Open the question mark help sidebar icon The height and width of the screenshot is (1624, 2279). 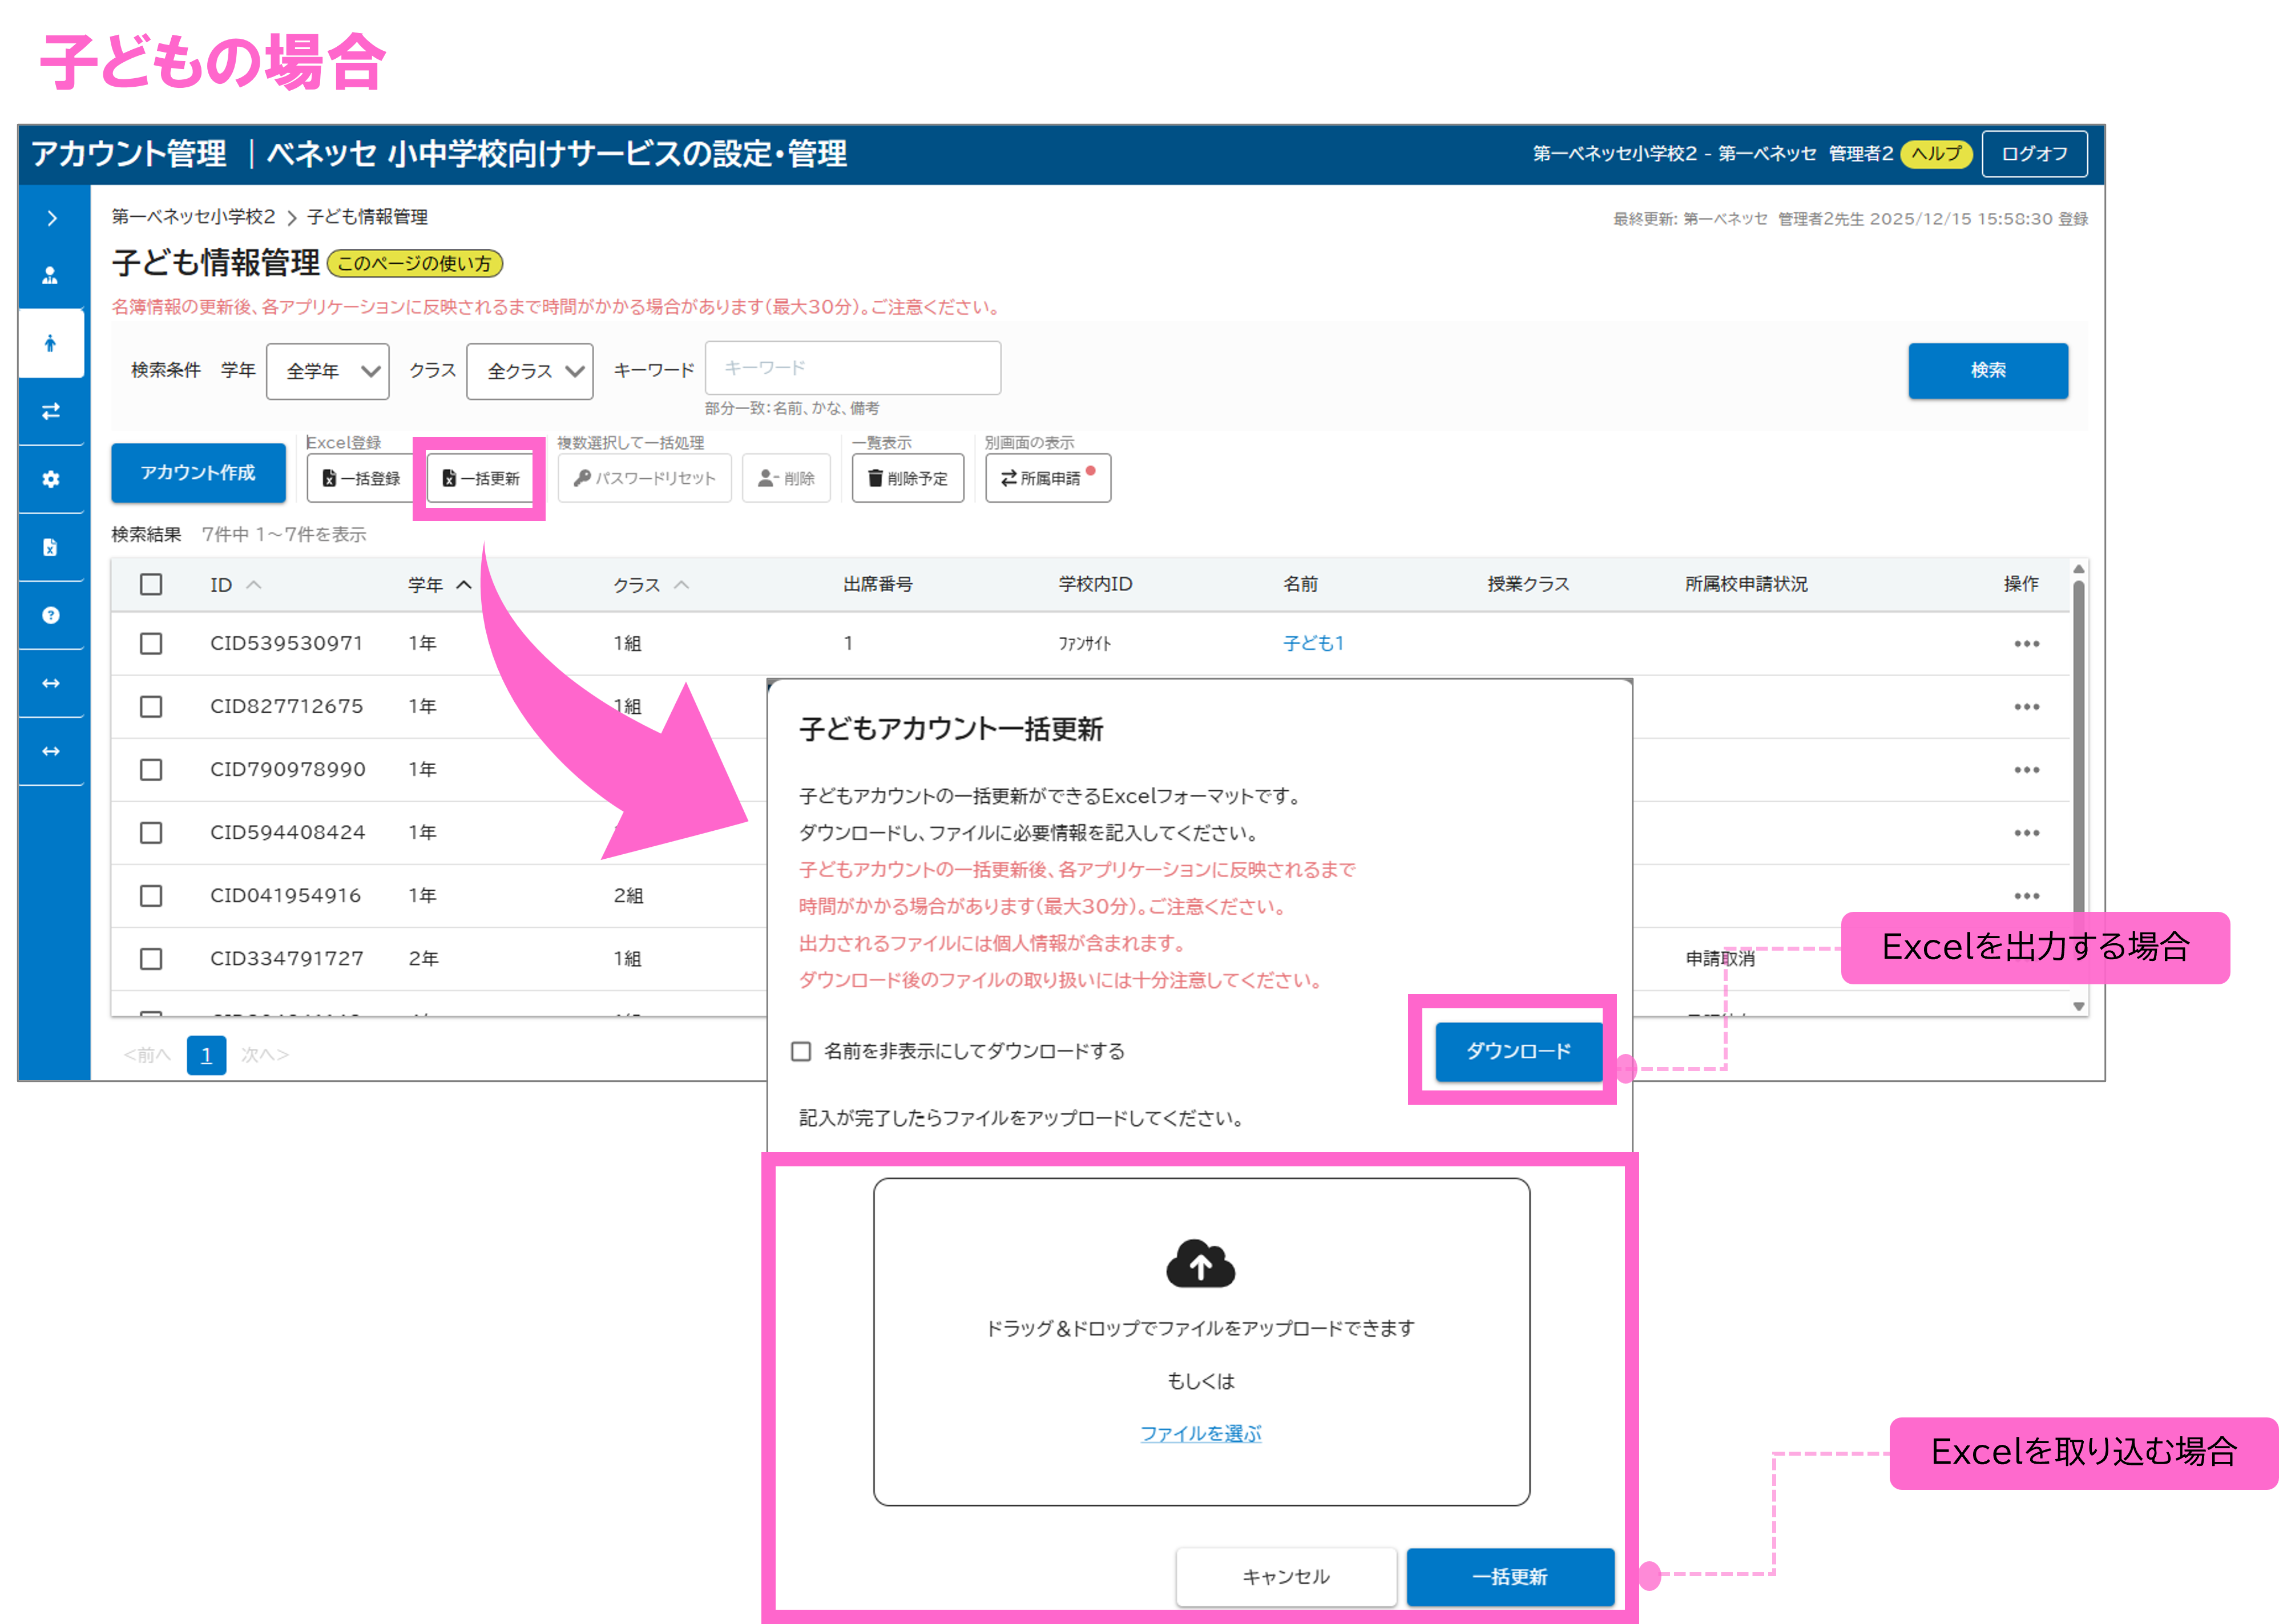50,615
